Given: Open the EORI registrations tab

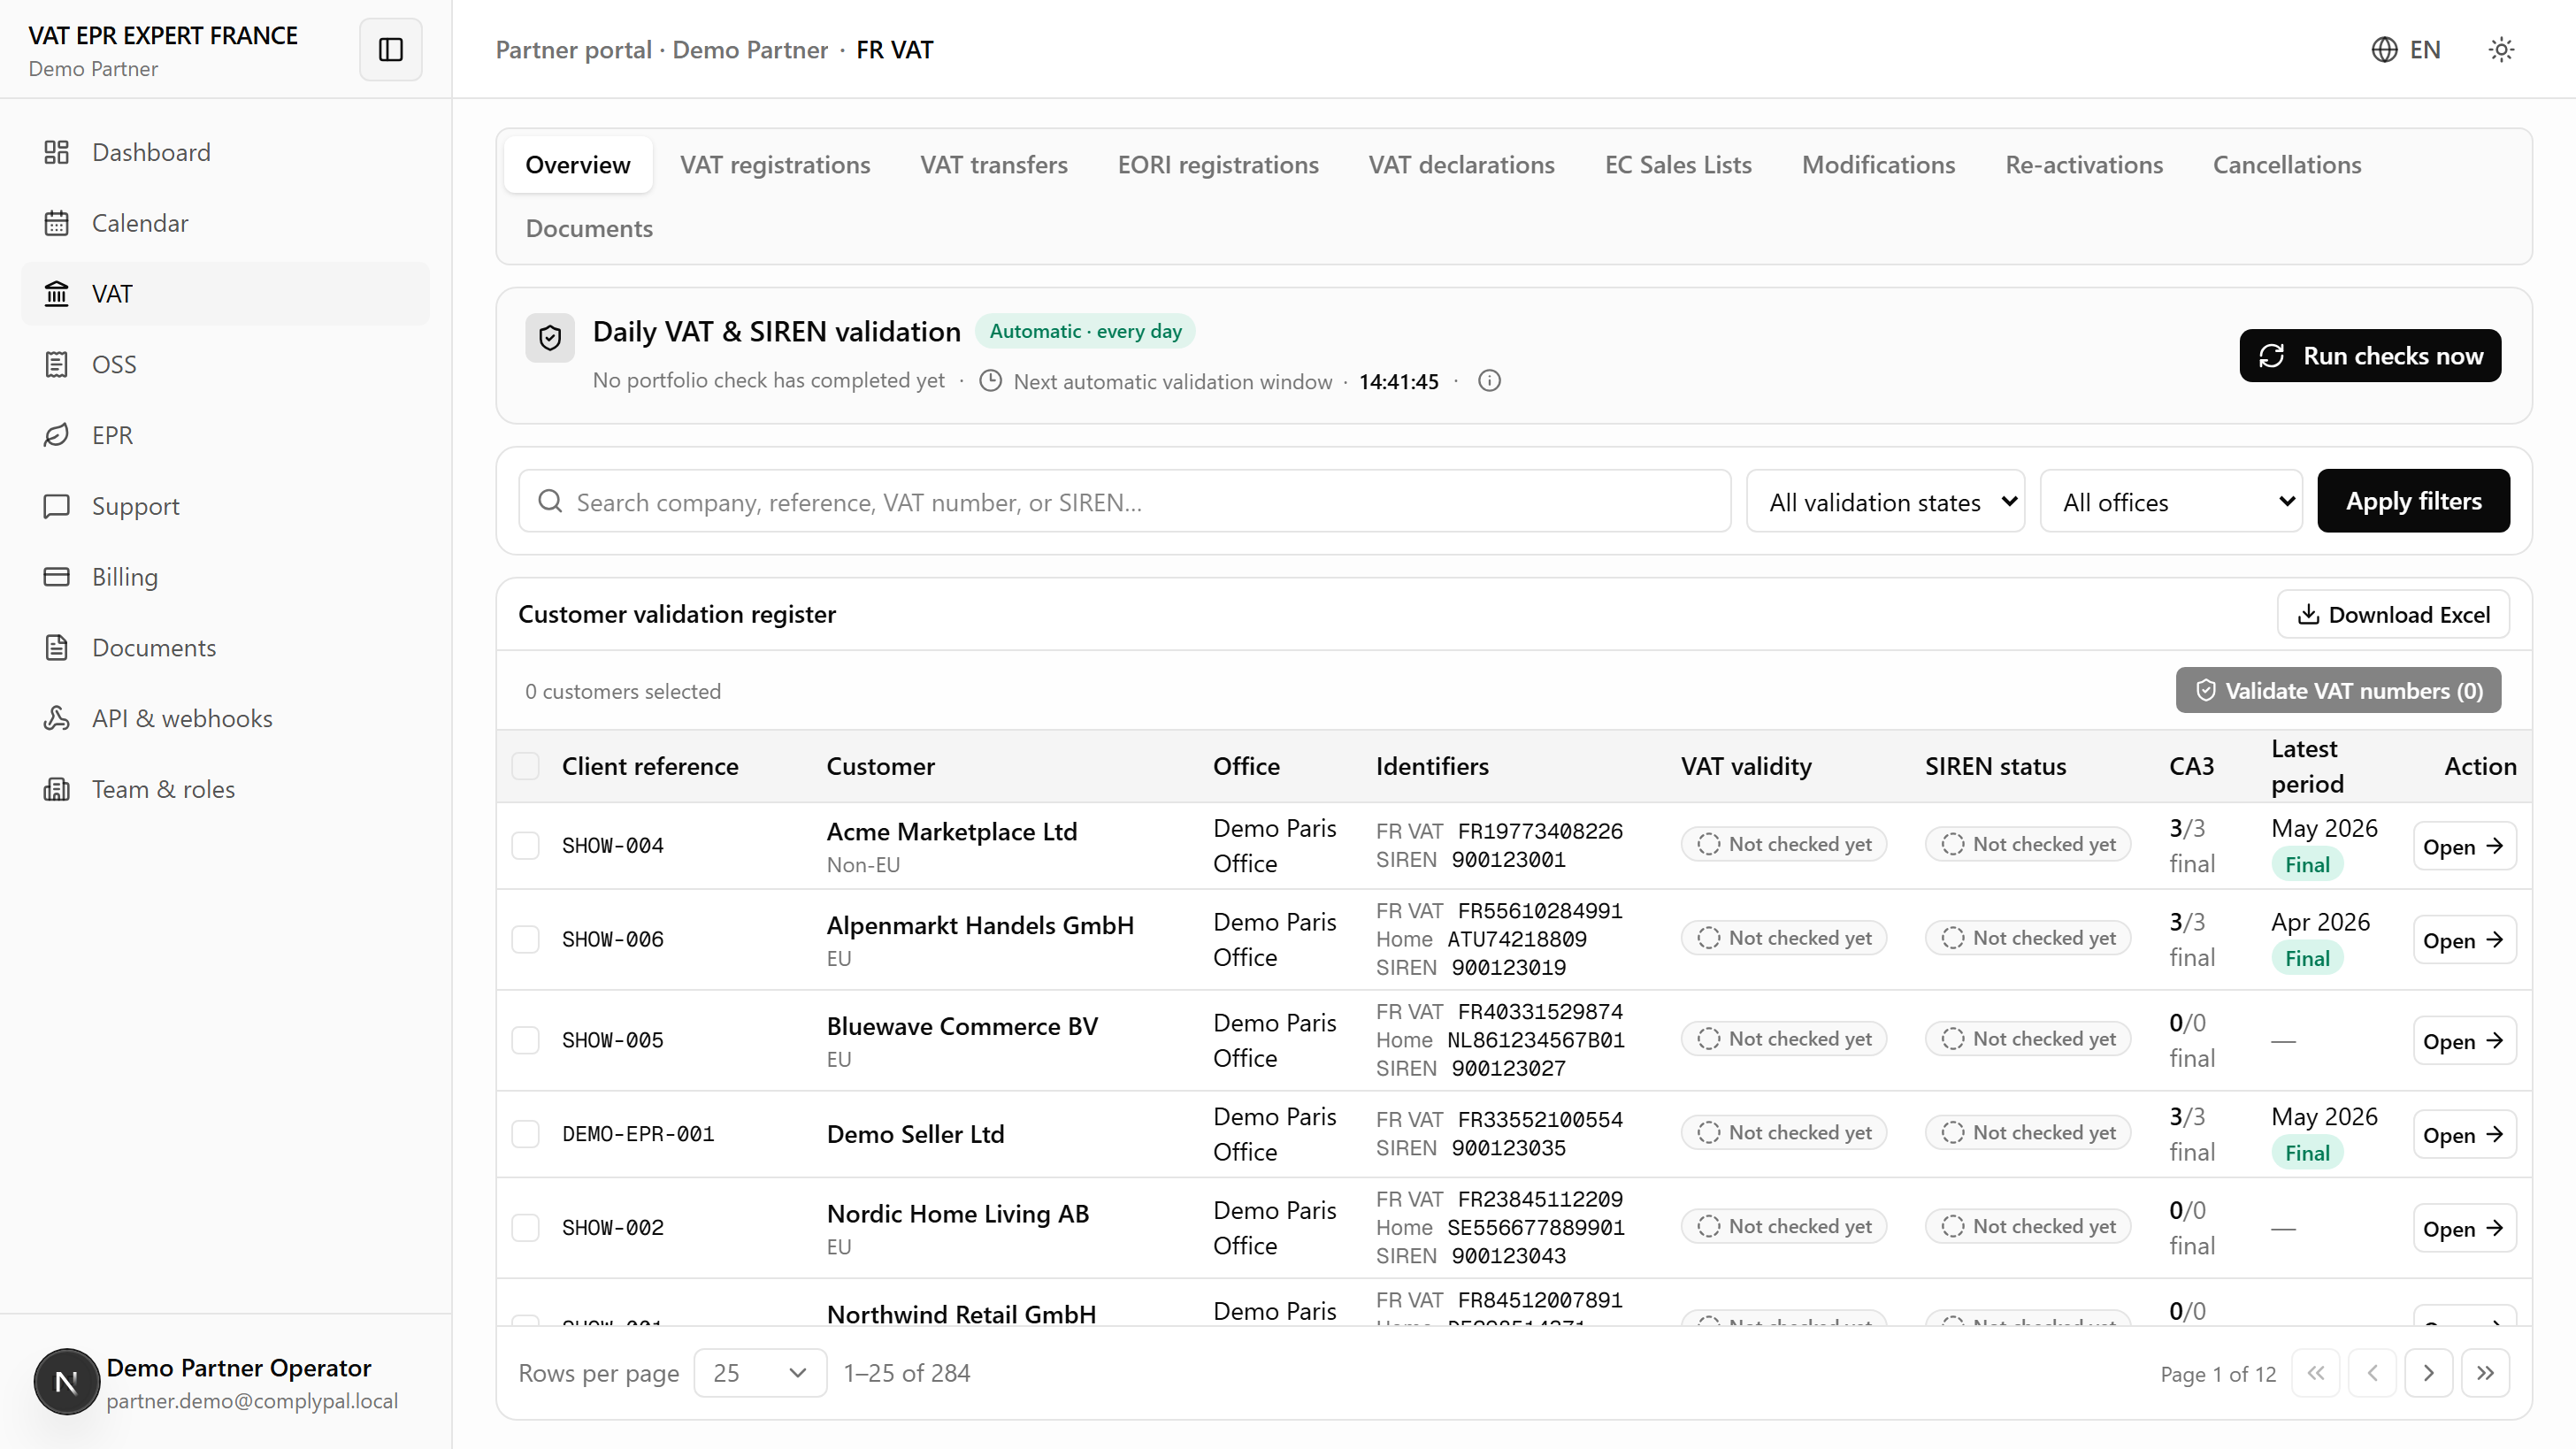Looking at the screenshot, I should (x=1218, y=165).
